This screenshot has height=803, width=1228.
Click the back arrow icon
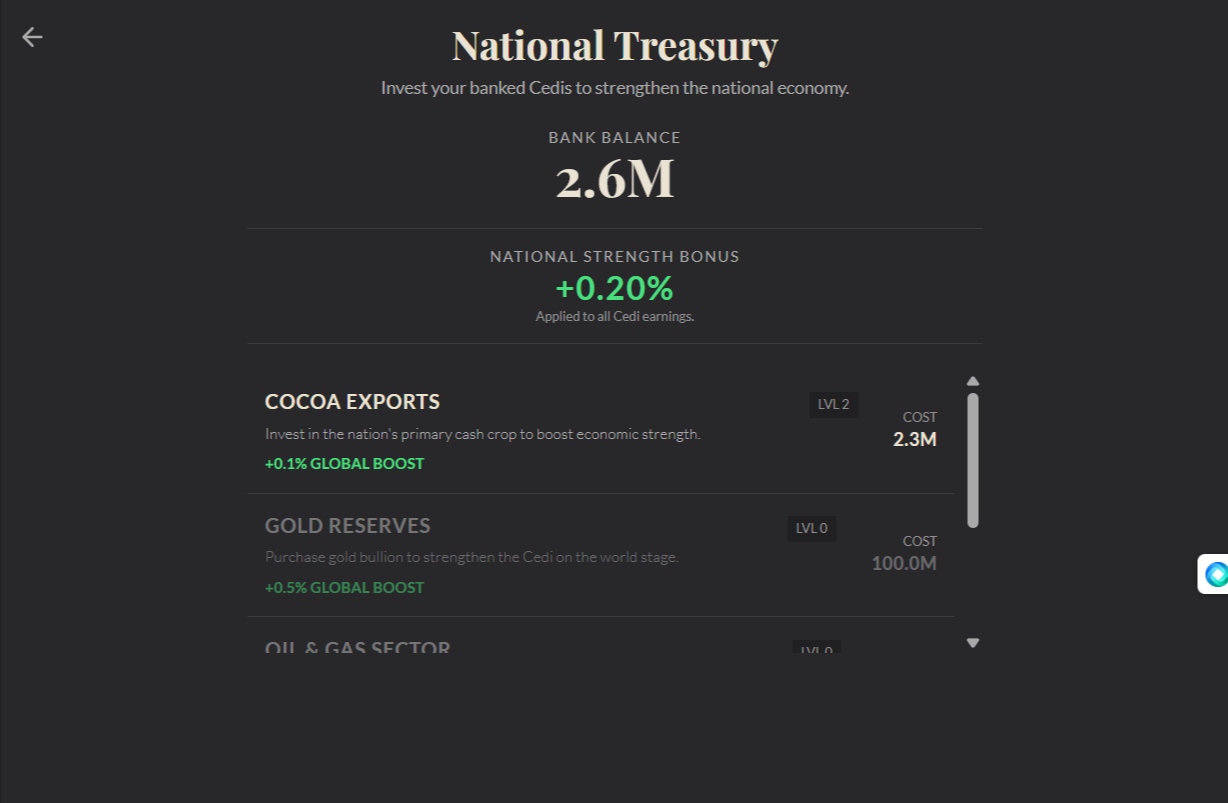[x=32, y=37]
